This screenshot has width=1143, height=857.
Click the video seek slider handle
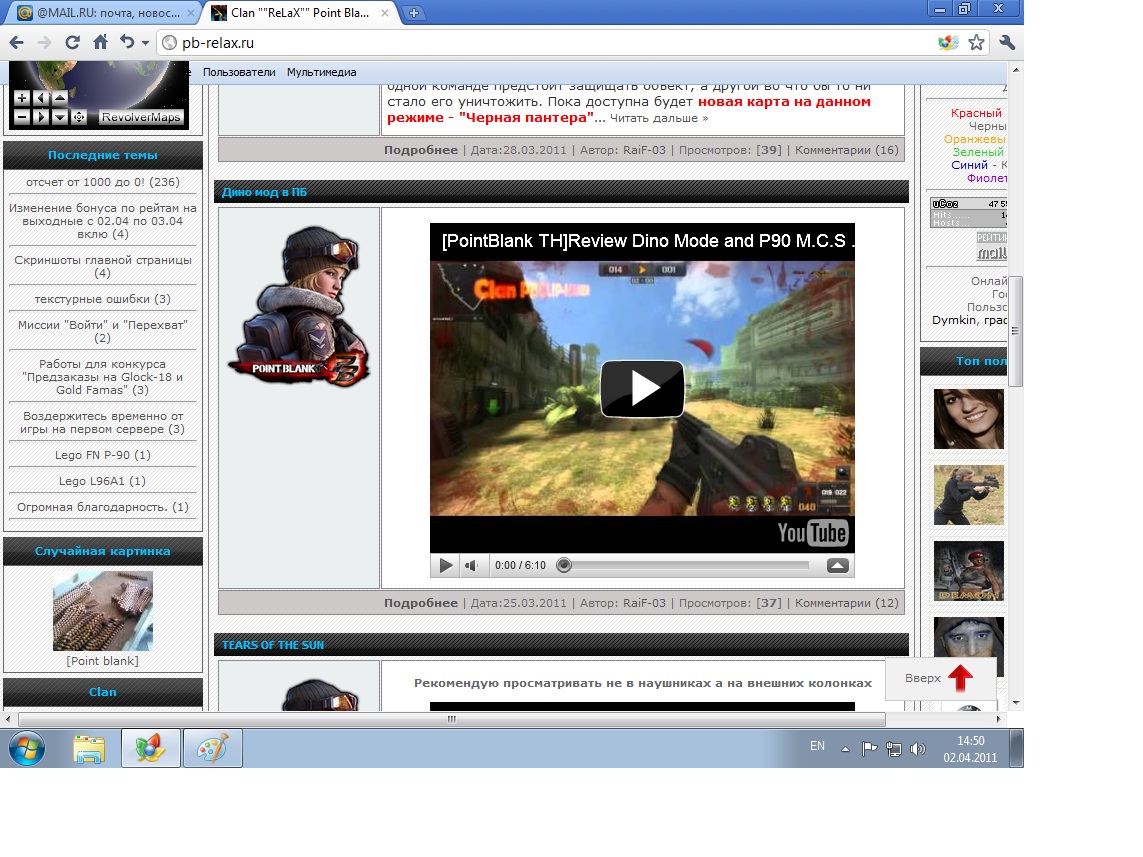tap(564, 566)
